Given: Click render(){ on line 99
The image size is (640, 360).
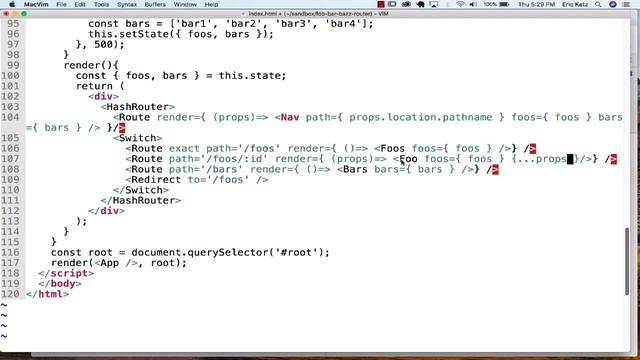Looking at the screenshot, I should (91, 65).
